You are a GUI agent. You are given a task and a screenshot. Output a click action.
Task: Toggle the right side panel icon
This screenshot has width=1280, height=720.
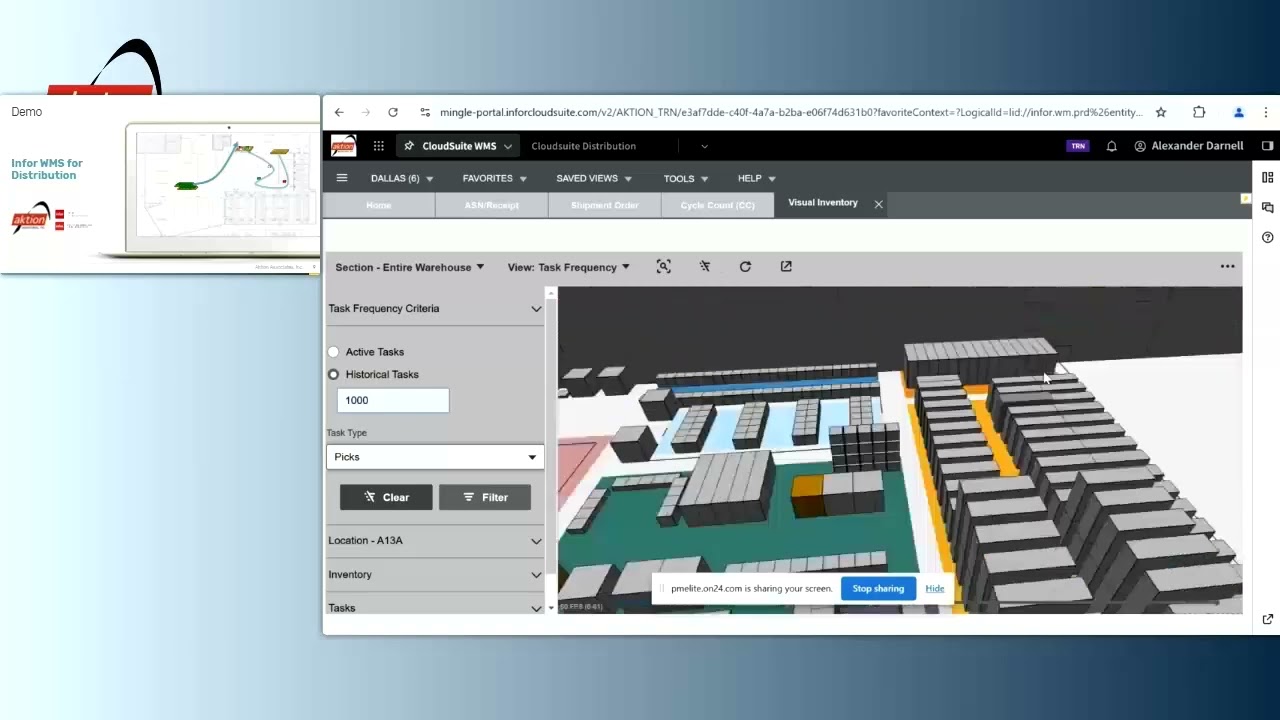pos(1267,146)
